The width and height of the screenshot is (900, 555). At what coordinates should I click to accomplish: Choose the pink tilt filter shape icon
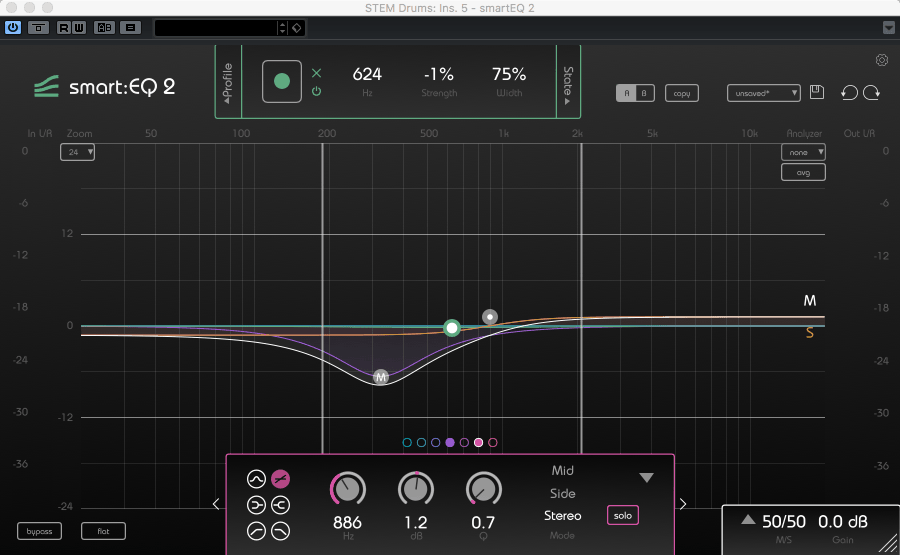(x=281, y=479)
